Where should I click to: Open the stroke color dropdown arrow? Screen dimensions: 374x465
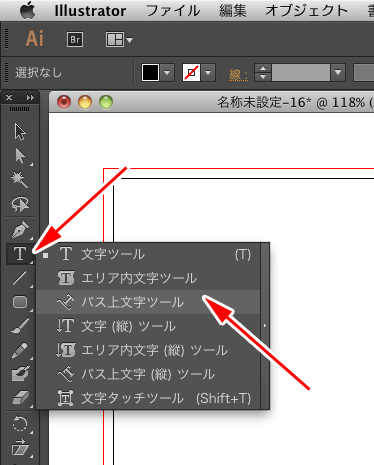click(208, 72)
